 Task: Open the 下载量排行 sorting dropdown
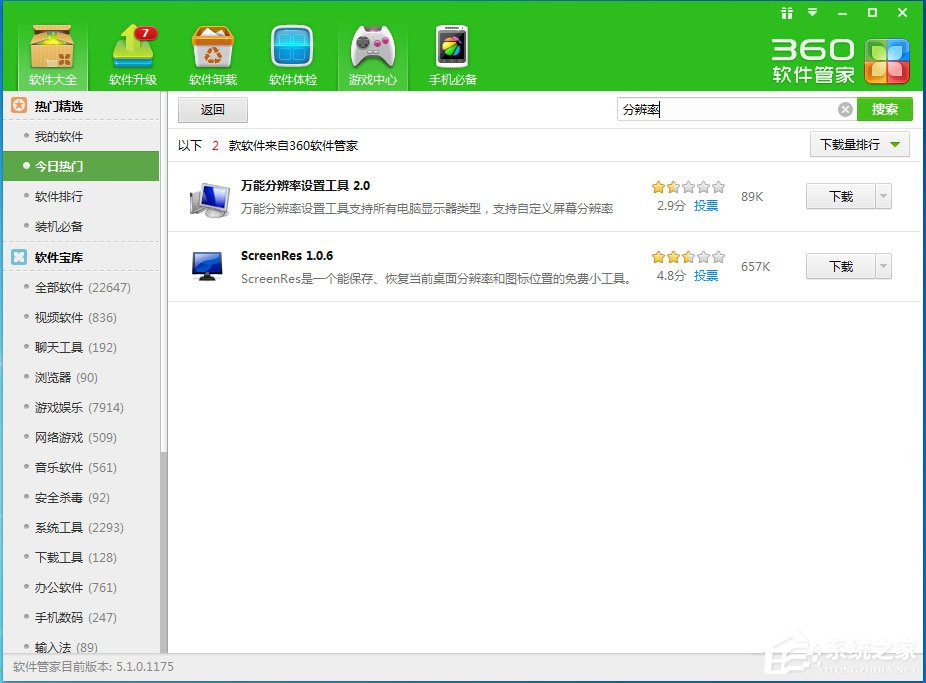click(858, 144)
